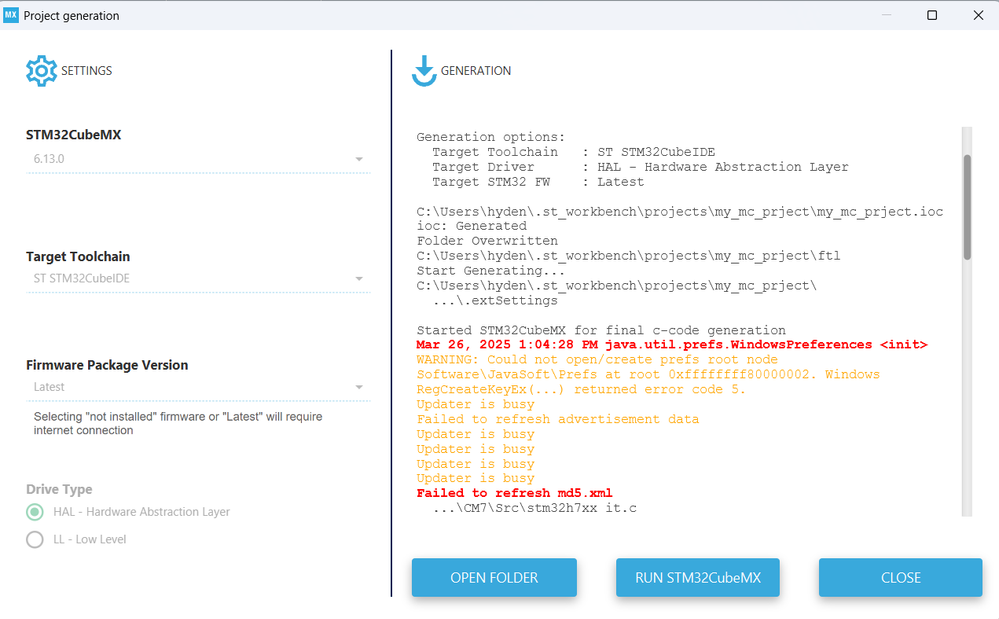Click the my_mc_prject.ioc path line
Screen dimensions: 999x619
point(680,211)
